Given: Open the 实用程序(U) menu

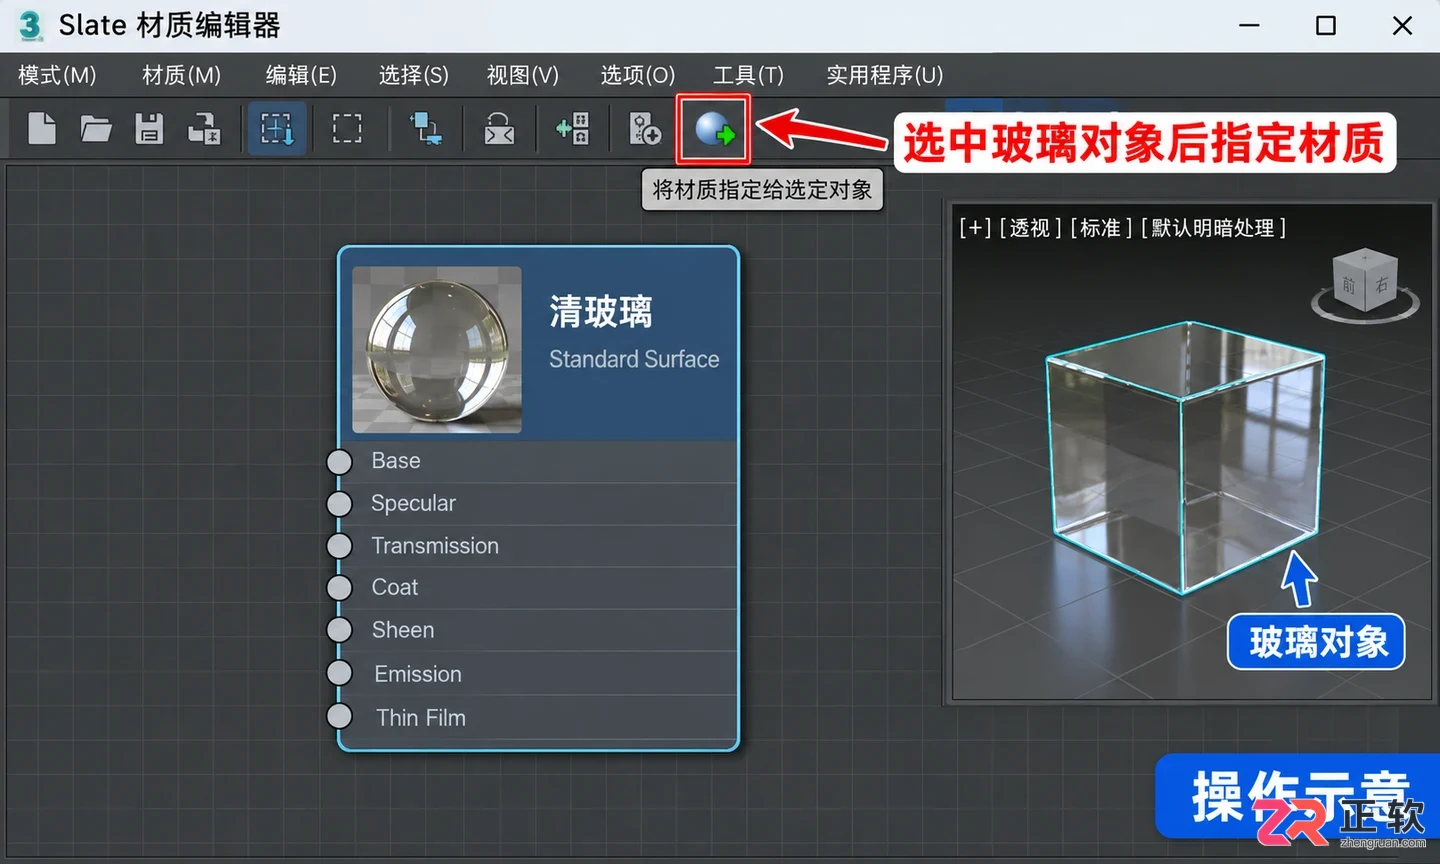Looking at the screenshot, I should (885, 75).
